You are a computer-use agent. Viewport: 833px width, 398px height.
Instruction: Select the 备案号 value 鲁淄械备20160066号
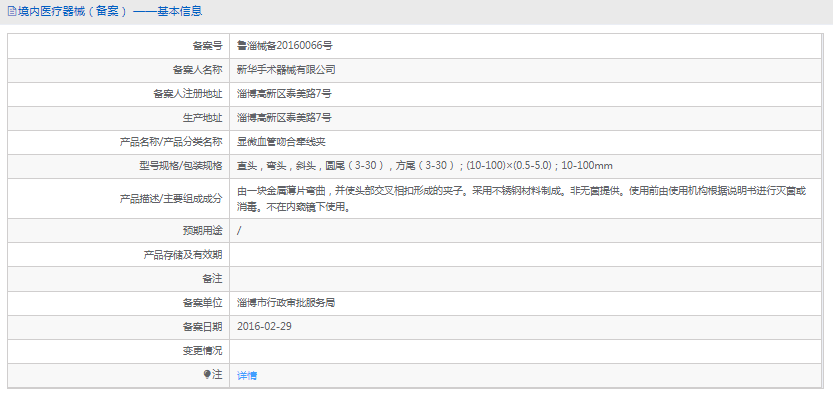285,46
